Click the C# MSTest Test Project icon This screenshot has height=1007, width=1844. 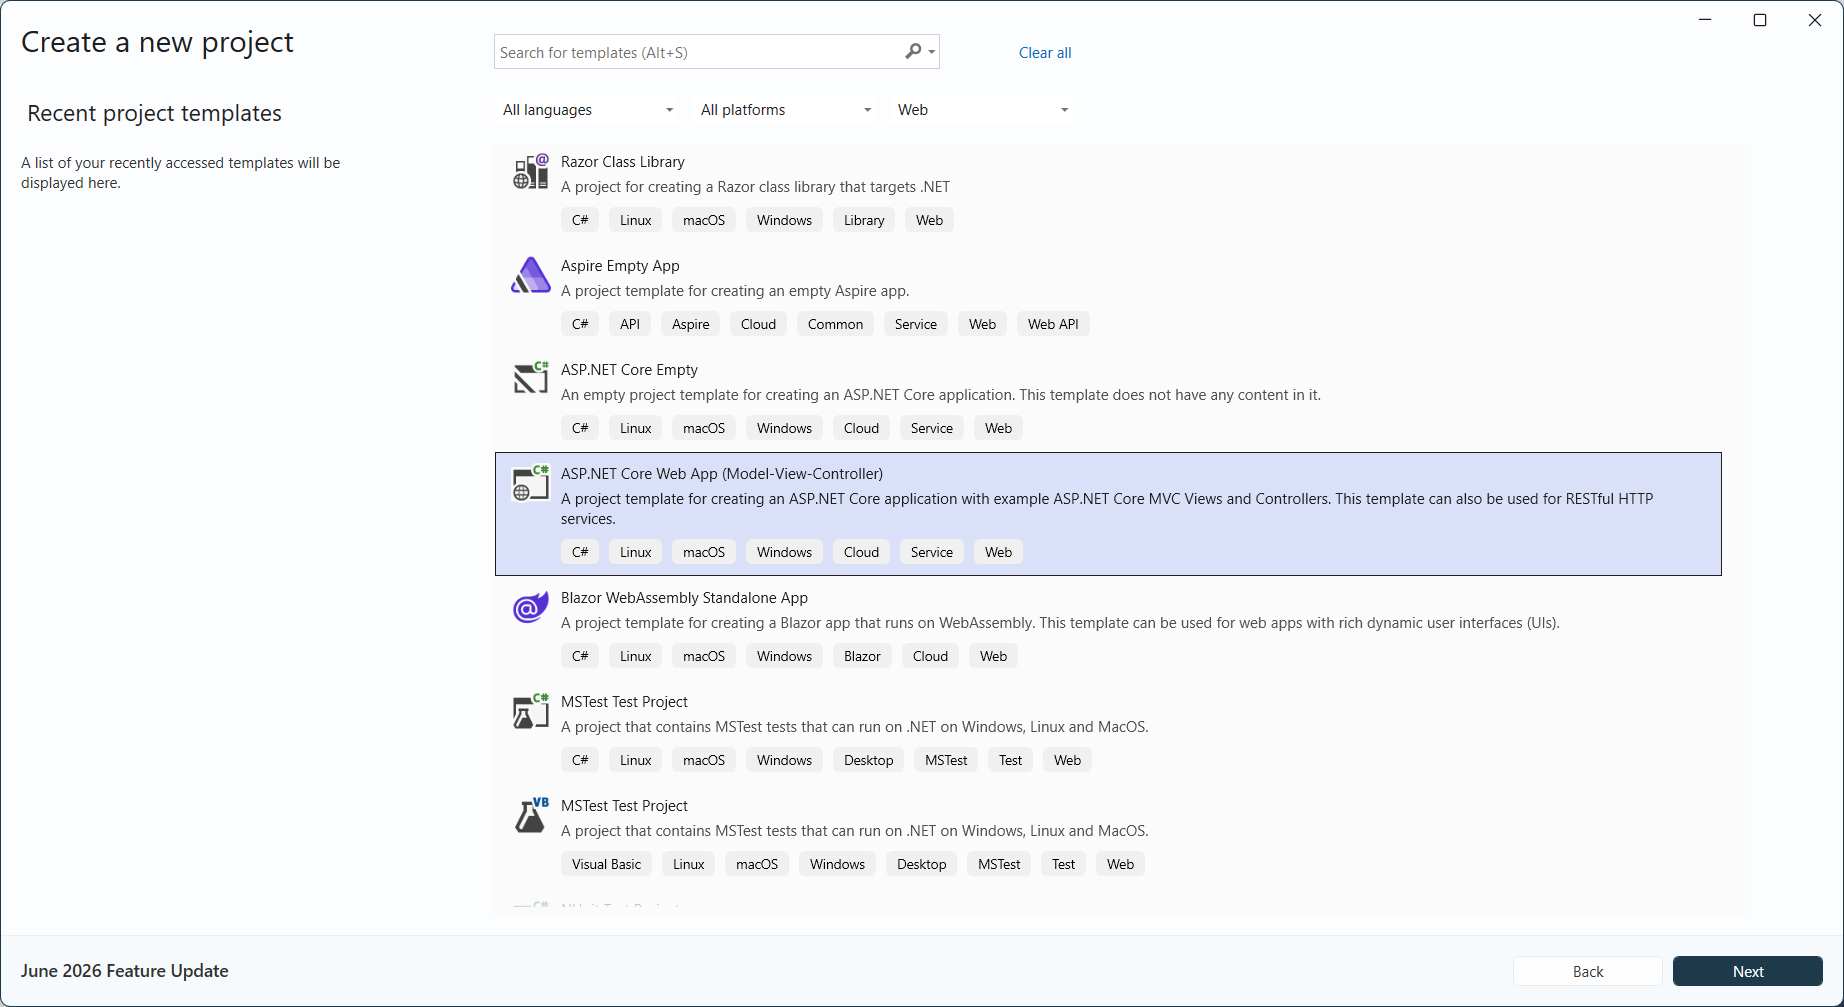(531, 711)
